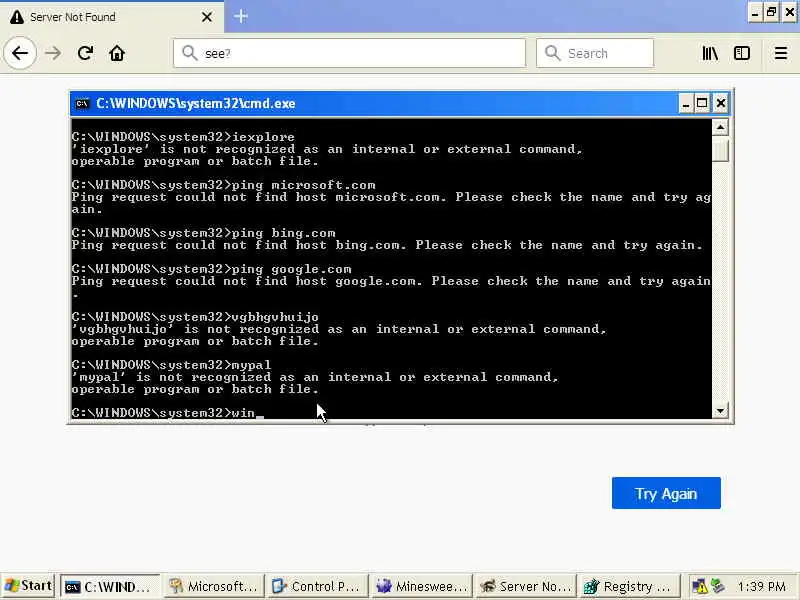Close the cmd.exe window
The height and width of the screenshot is (600, 800).
[720, 104]
